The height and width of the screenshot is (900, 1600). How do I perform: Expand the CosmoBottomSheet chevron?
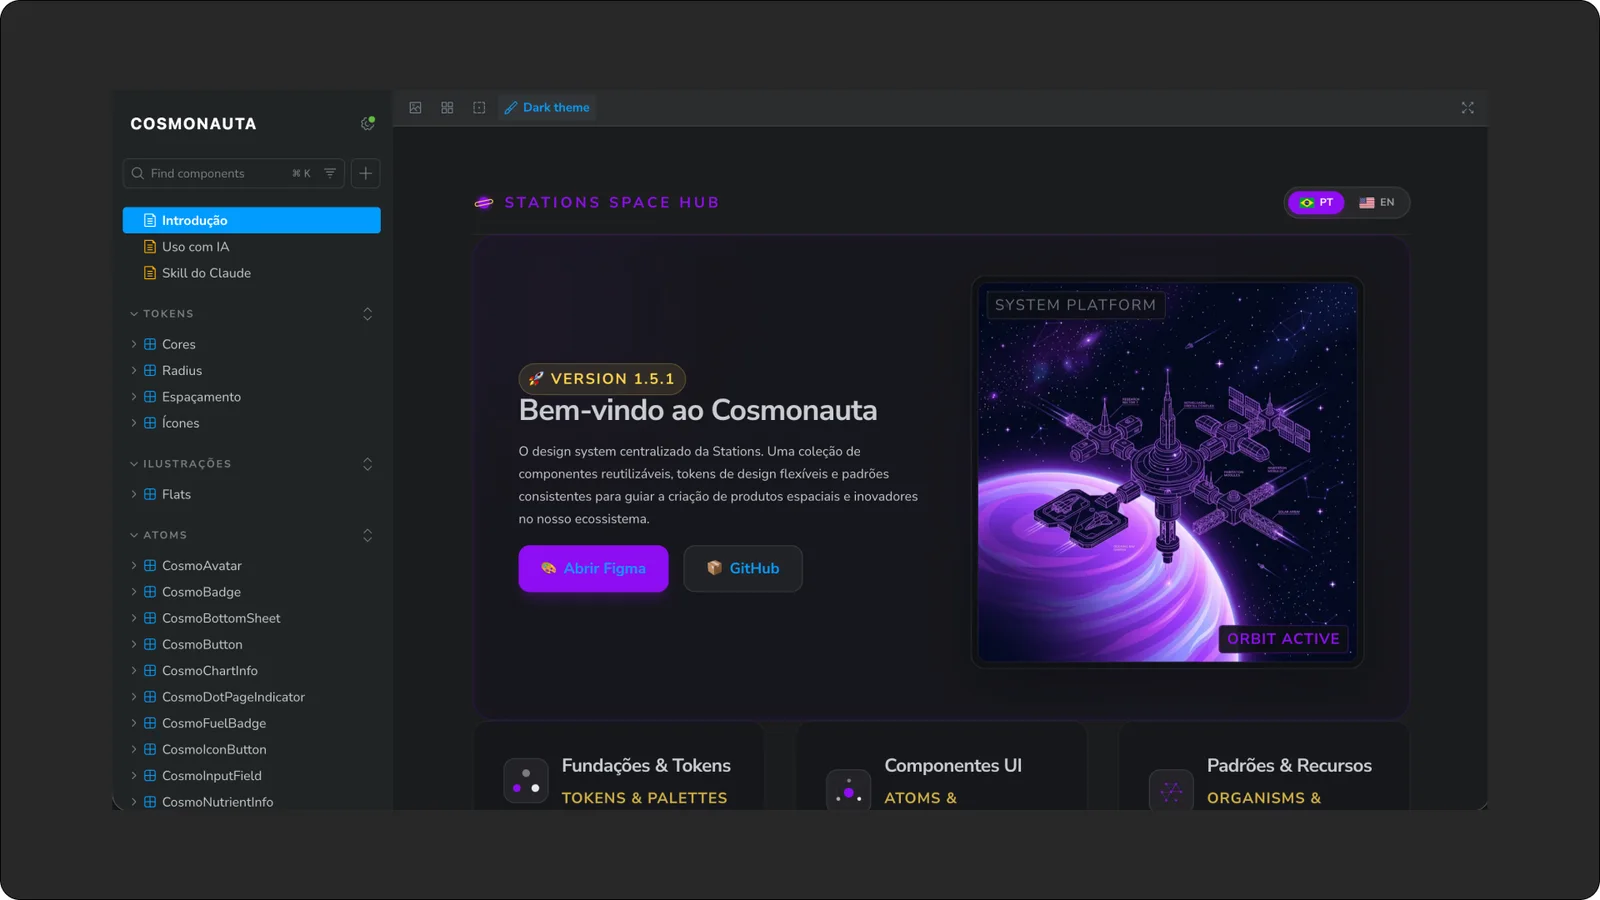(x=134, y=618)
